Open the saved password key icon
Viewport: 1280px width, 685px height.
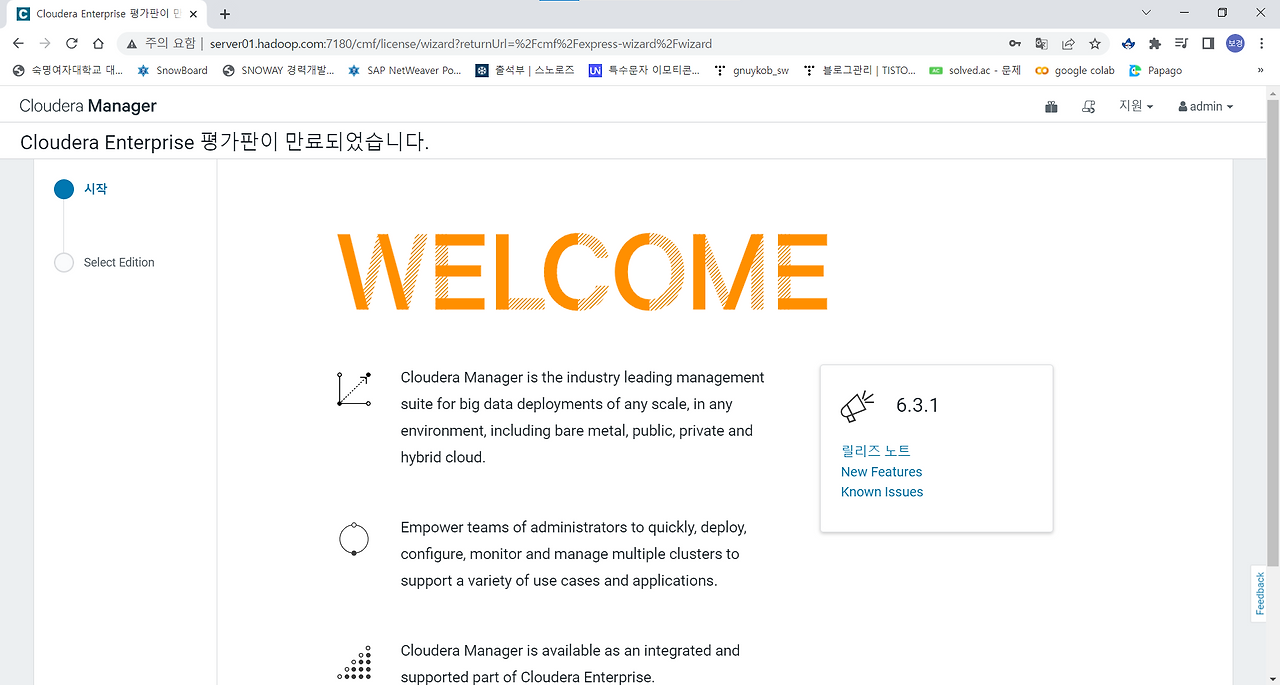1015,43
